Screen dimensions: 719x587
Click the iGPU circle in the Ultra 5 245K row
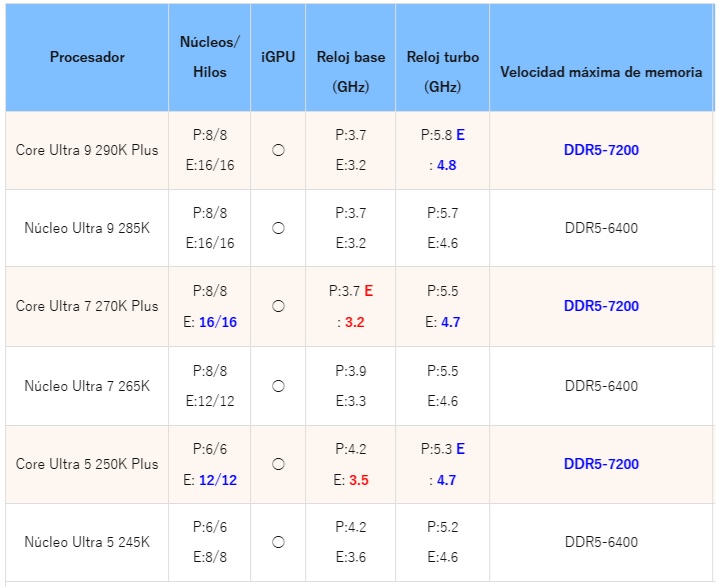click(x=278, y=542)
